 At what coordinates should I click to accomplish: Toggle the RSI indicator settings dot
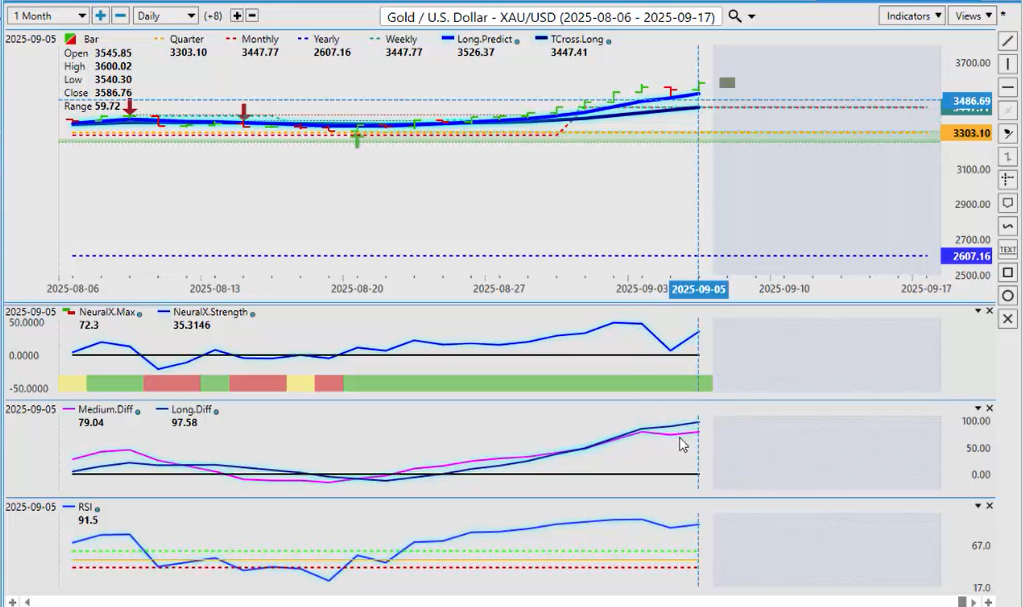click(x=98, y=508)
